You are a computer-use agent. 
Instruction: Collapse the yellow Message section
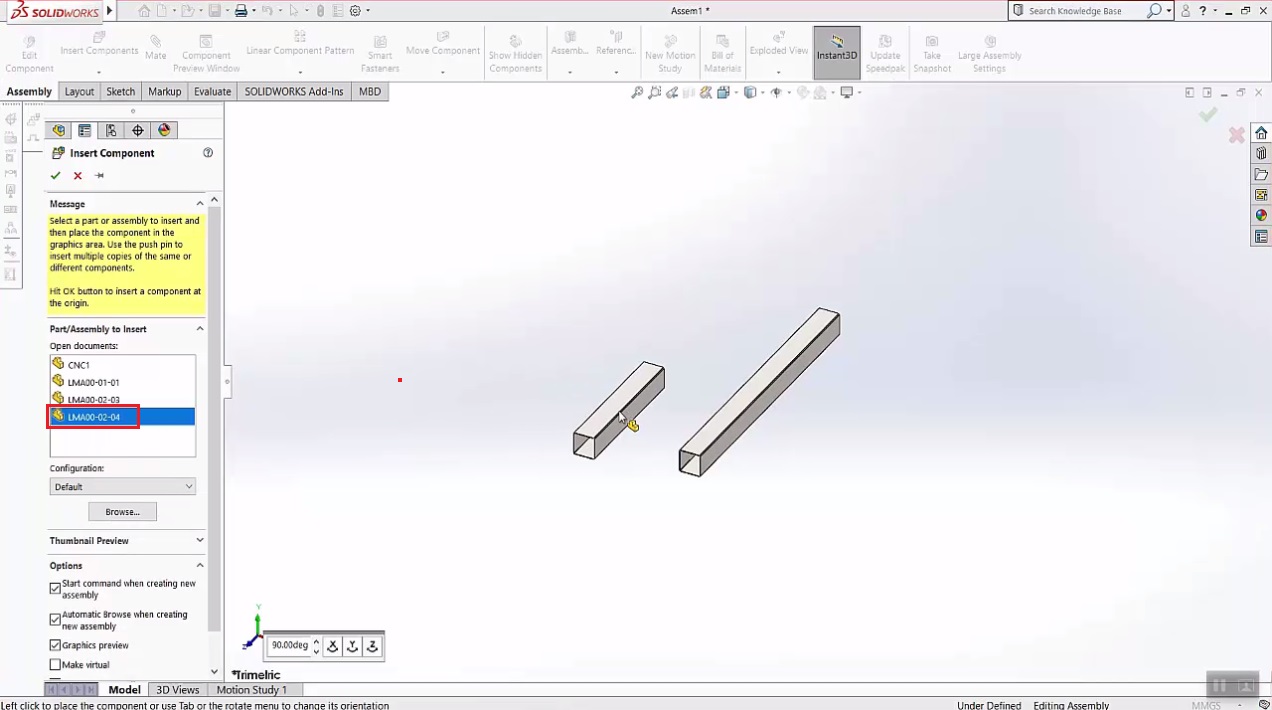(199, 203)
